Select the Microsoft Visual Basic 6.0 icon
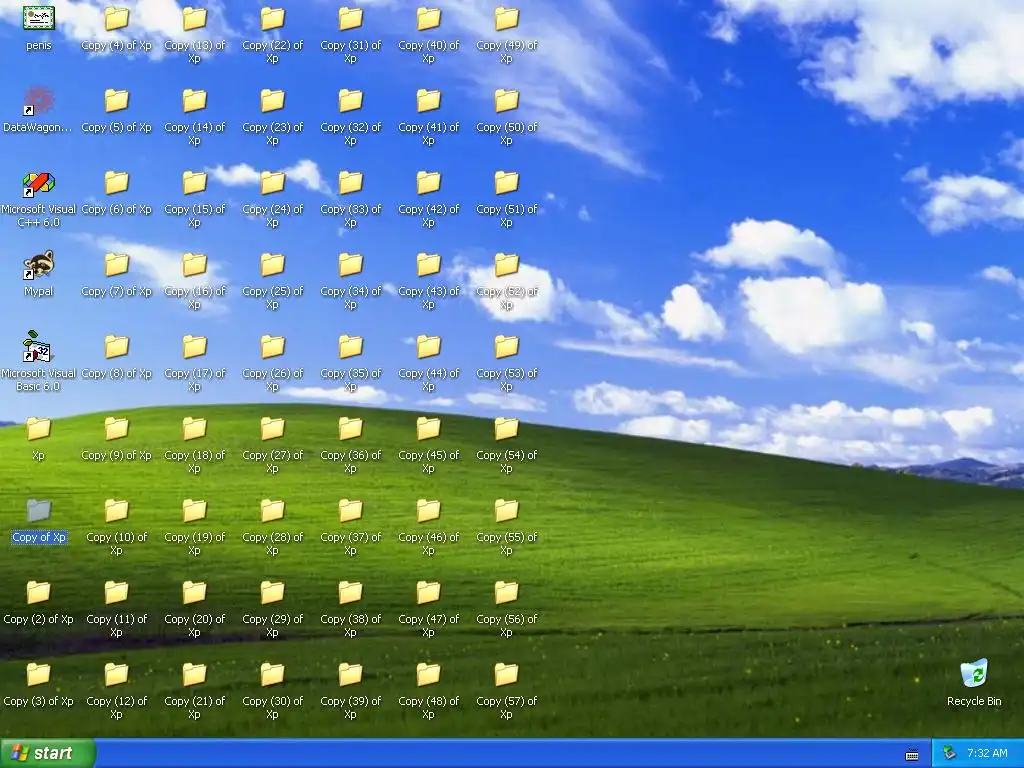This screenshot has height=768, width=1024. tap(39, 347)
